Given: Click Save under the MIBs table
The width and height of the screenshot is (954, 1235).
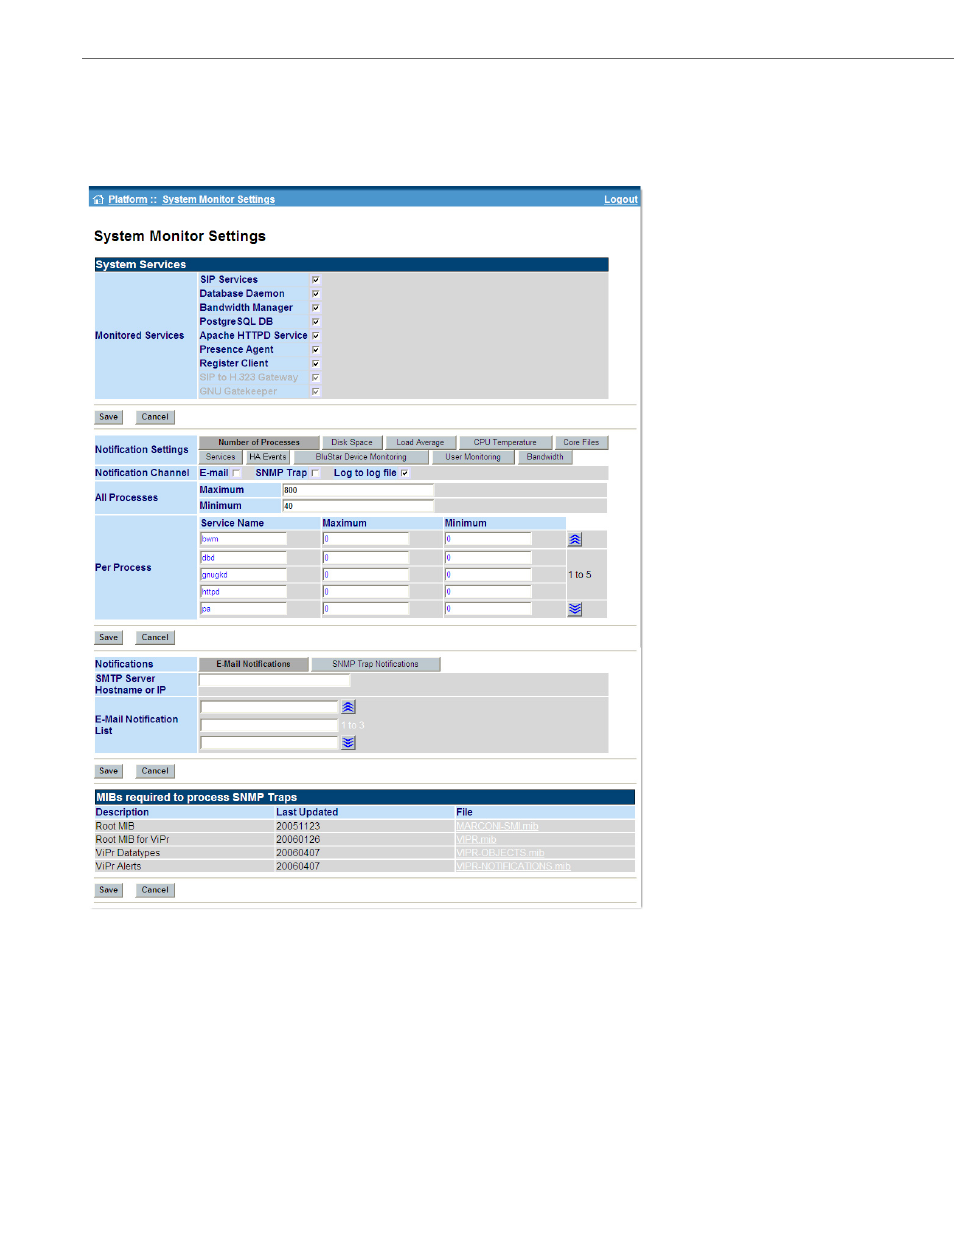Looking at the screenshot, I should (x=109, y=890).
